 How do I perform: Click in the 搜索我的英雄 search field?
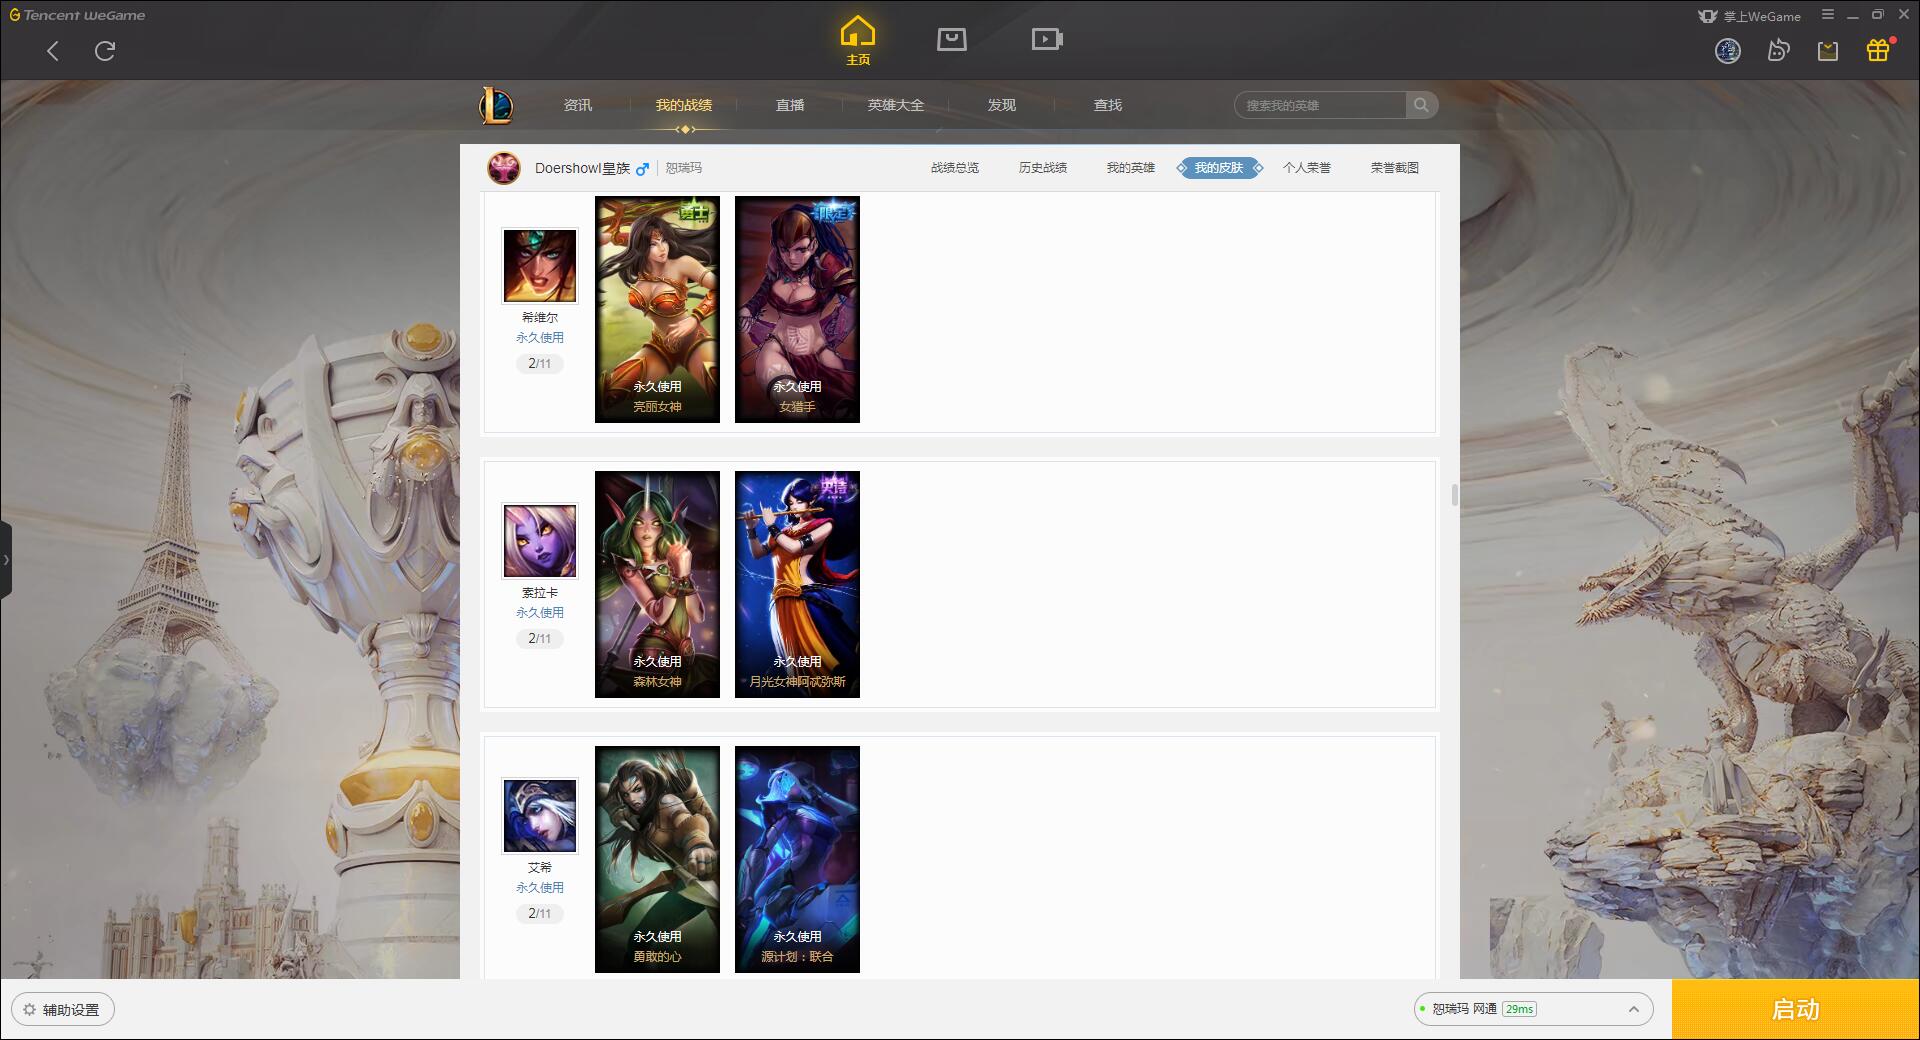(x=1320, y=105)
